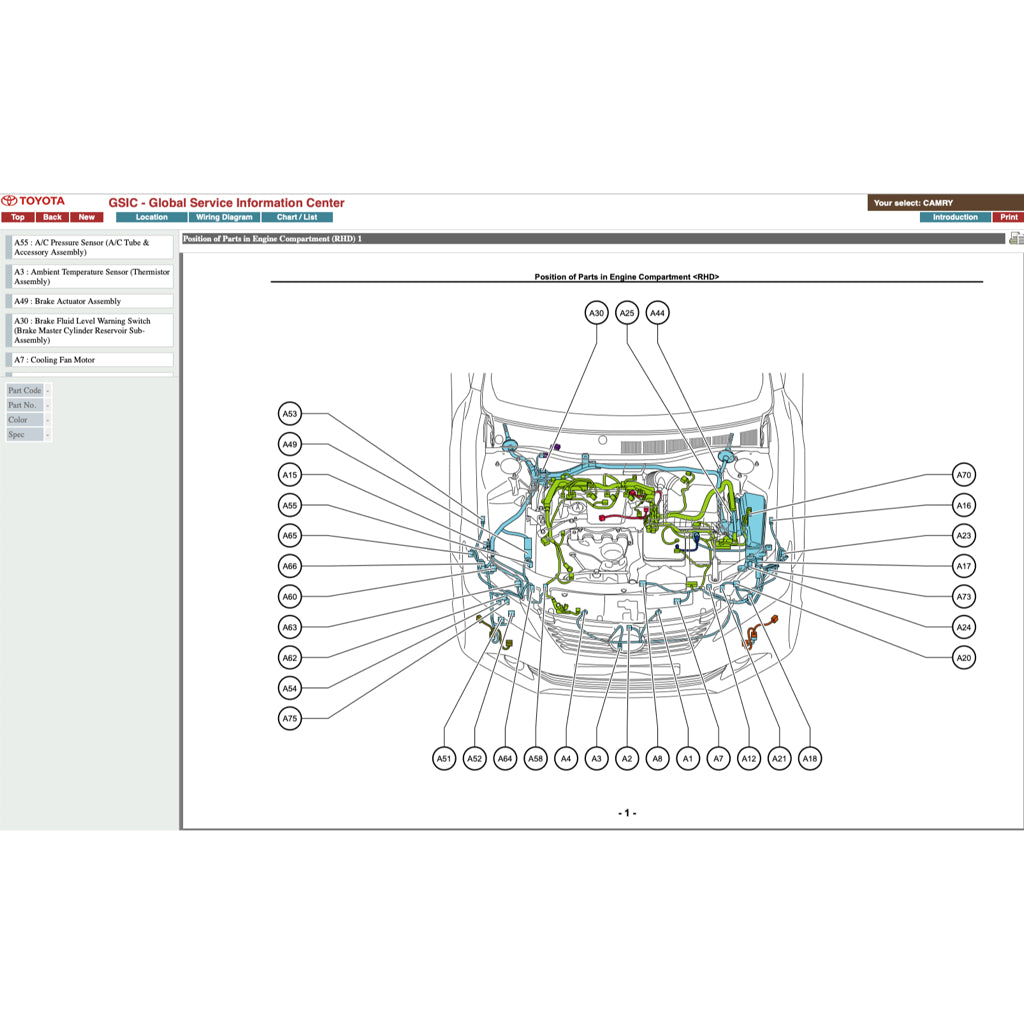Select the A51 callout below the diagram
This screenshot has height=1024, width=1024.
[x=444, y=759]
